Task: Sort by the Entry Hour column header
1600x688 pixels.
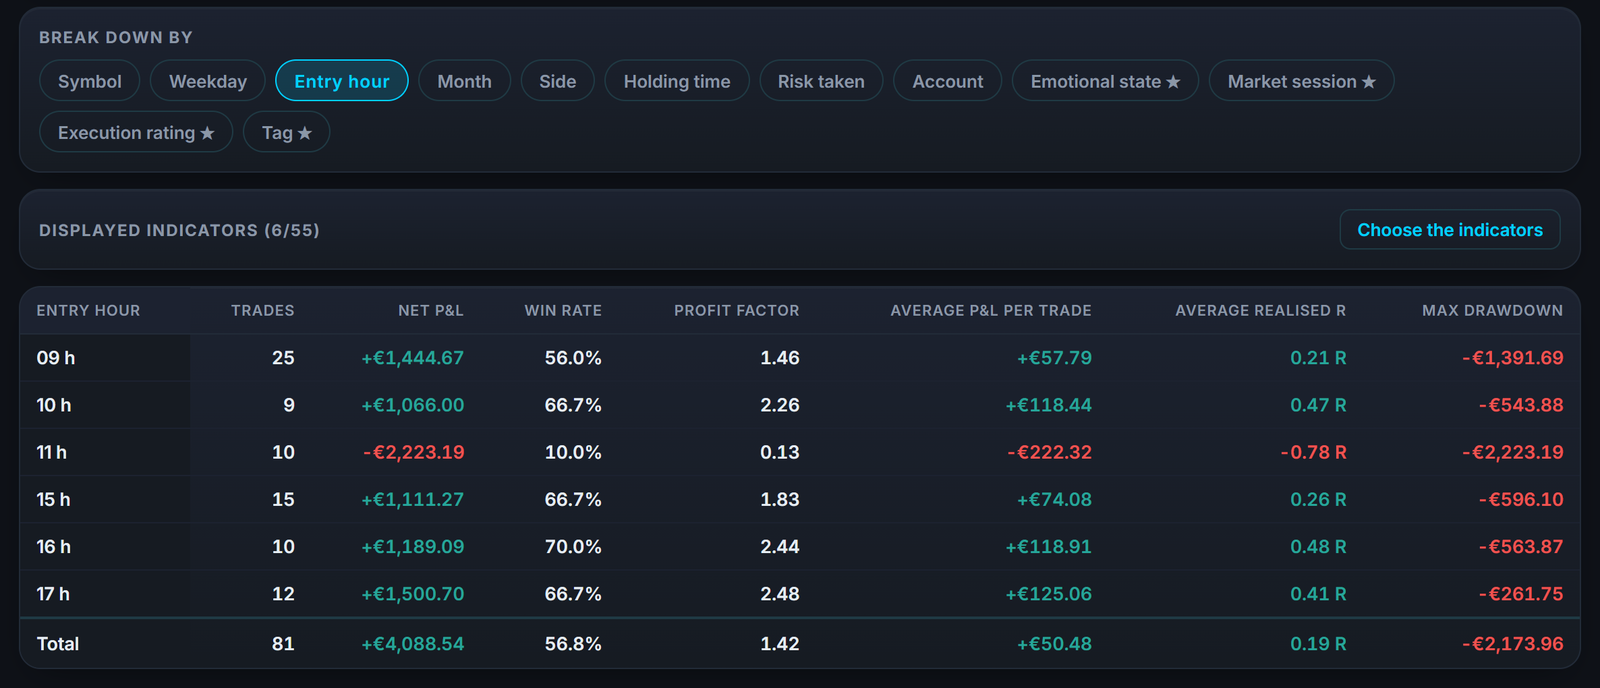Action: point(88,311)
